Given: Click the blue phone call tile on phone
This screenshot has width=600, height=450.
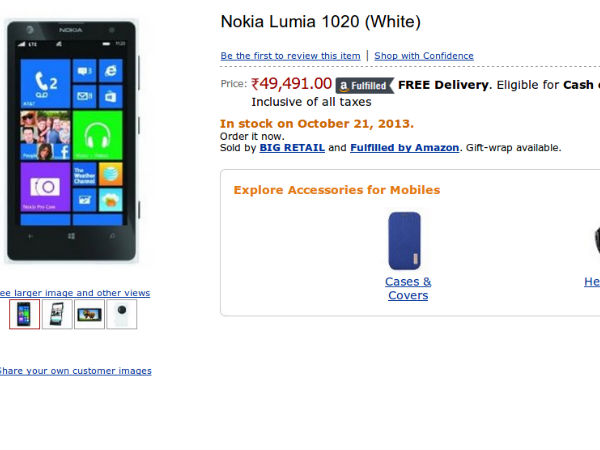Looking at the screenshot, I should [46, 84].
